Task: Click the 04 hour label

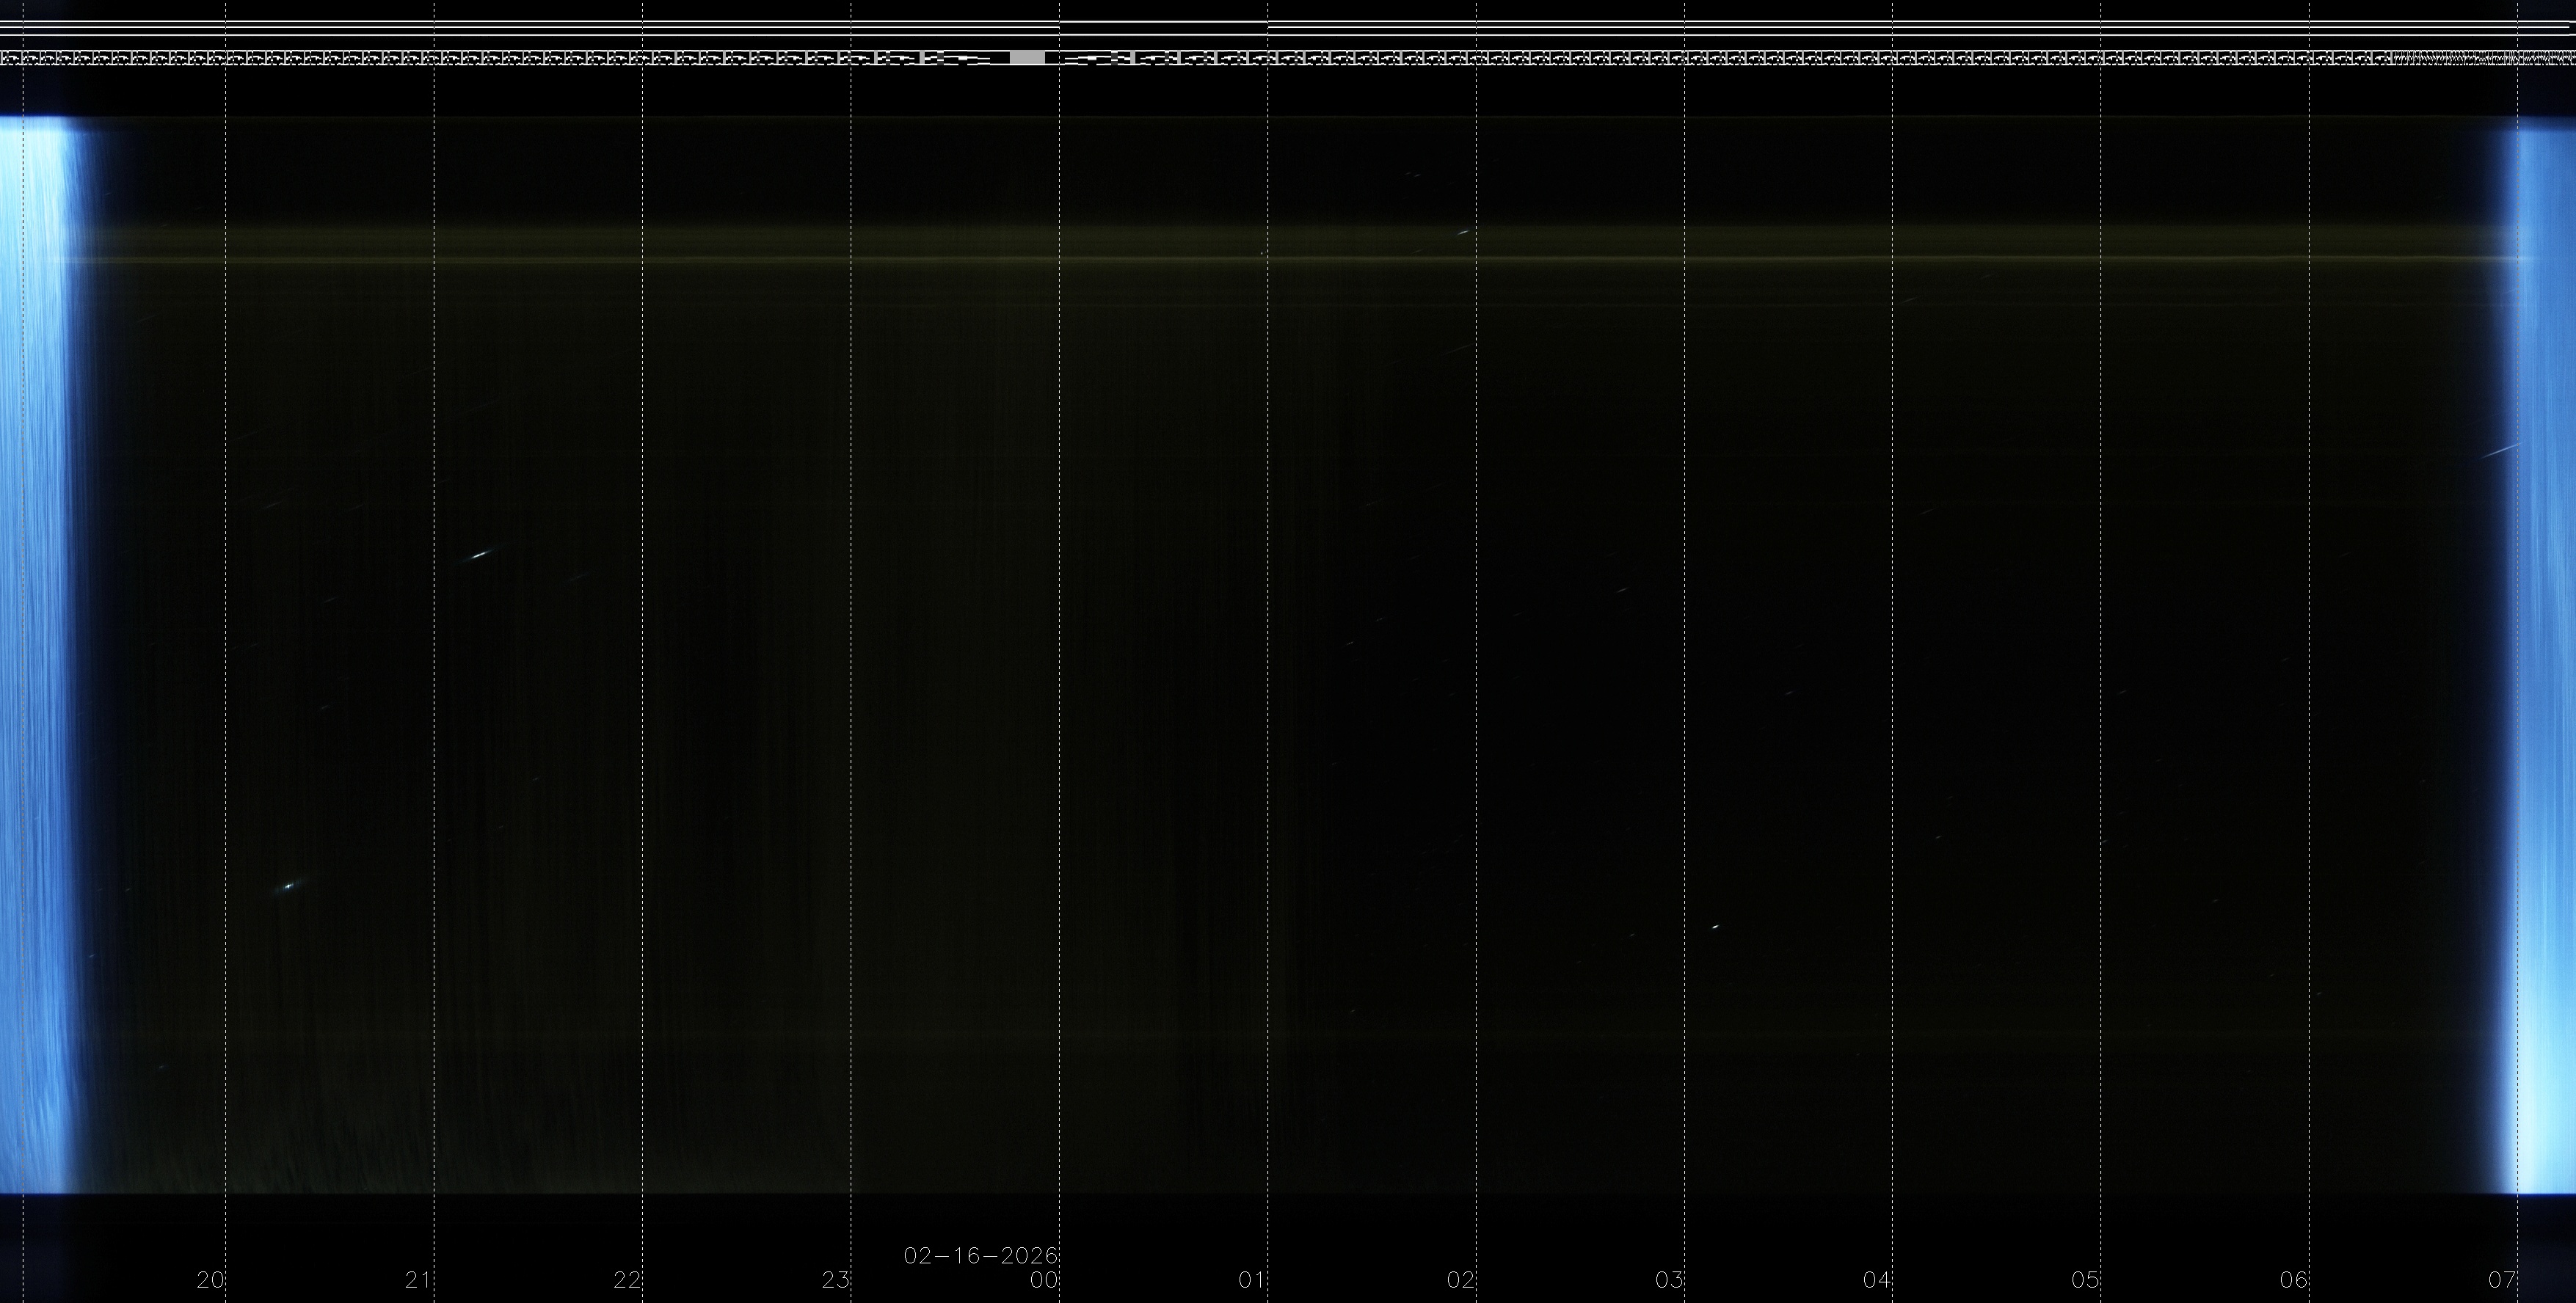Action: click(x=1877, y=1280)
